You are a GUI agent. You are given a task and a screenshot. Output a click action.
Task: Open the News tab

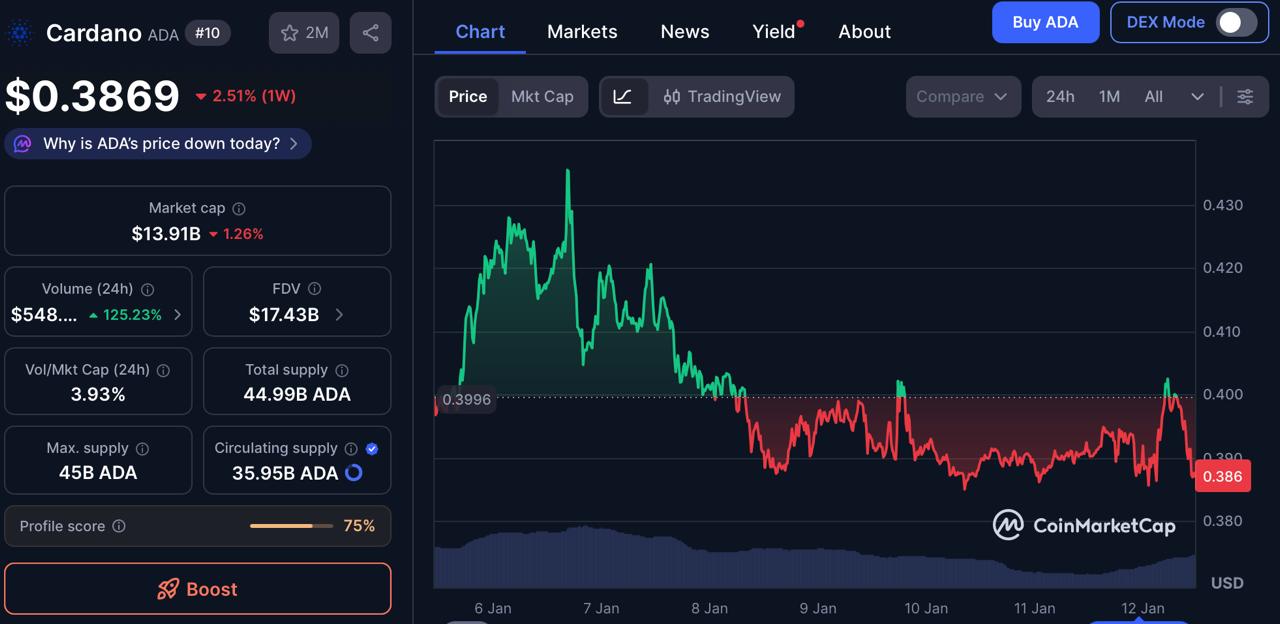pos(684,31)
